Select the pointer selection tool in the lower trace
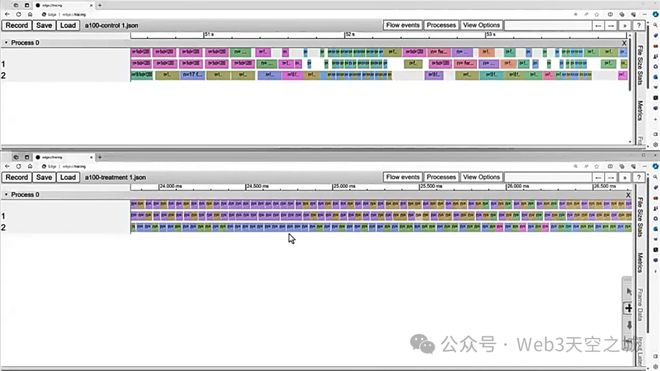Image resolution: width=660 pixels, height=371 pixels. 628,291
